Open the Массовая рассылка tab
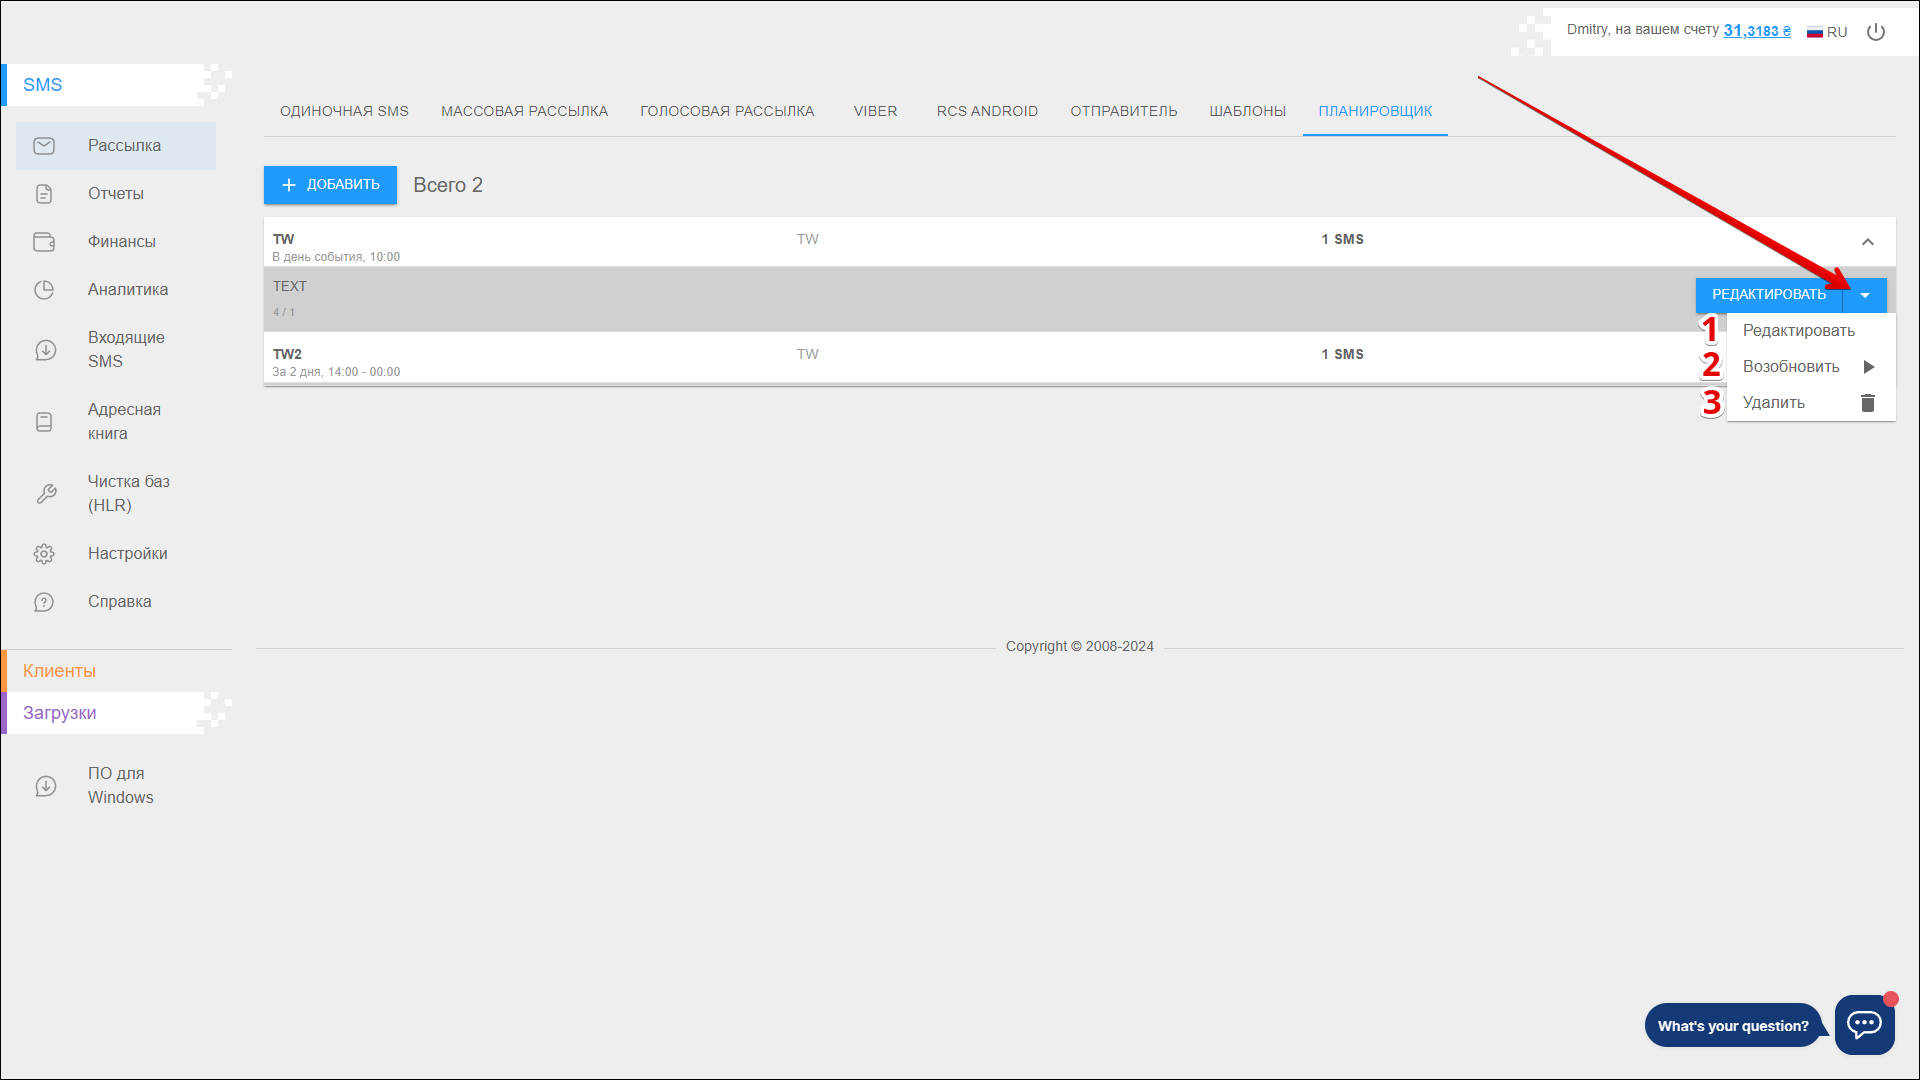1920x1080 pixels. click(x=524, y=111)
